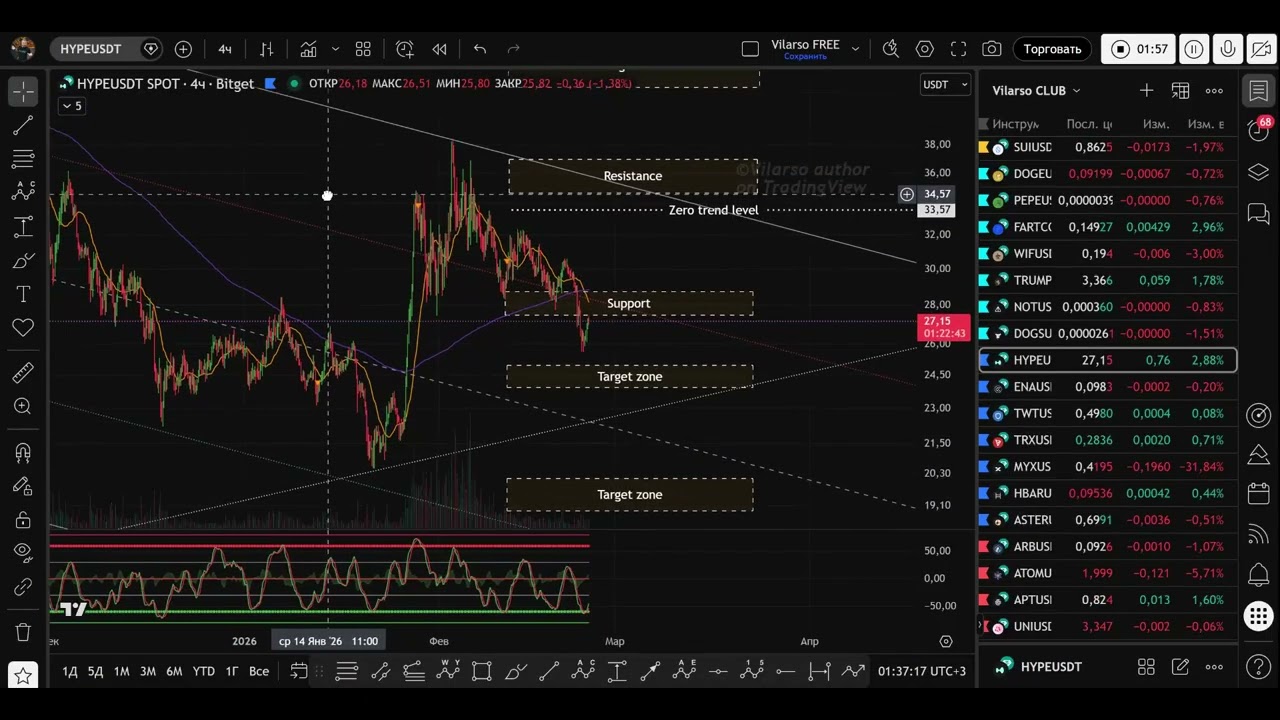Select the MYXUS row in the watchlist
Image resolution: width=1280 pixels, height=720 pixels.
click(1108, 466)
